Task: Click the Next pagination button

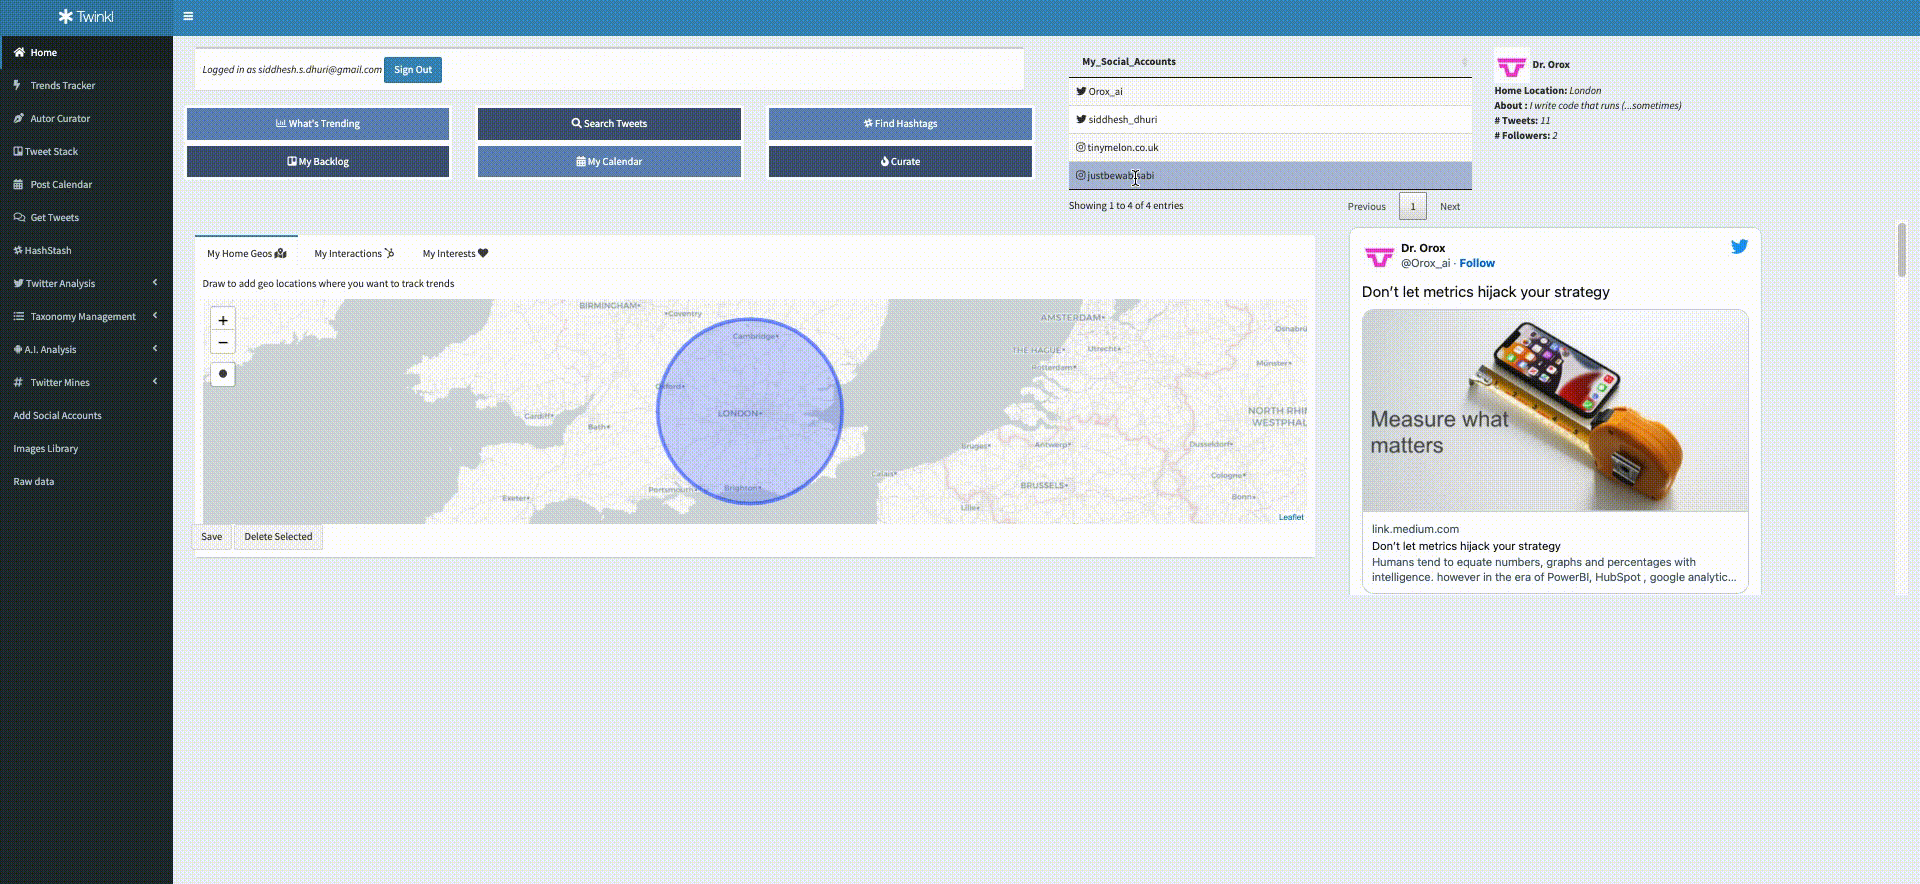Action: pos(1450,206)
